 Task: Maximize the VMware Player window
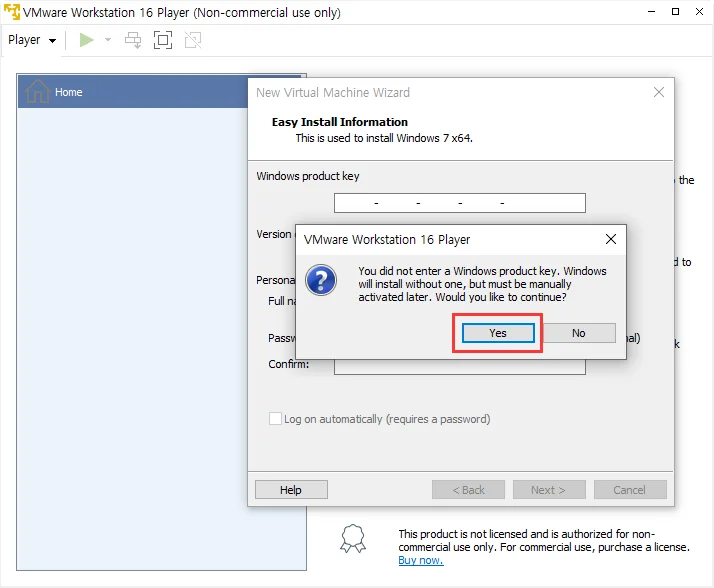coord(675,12)
